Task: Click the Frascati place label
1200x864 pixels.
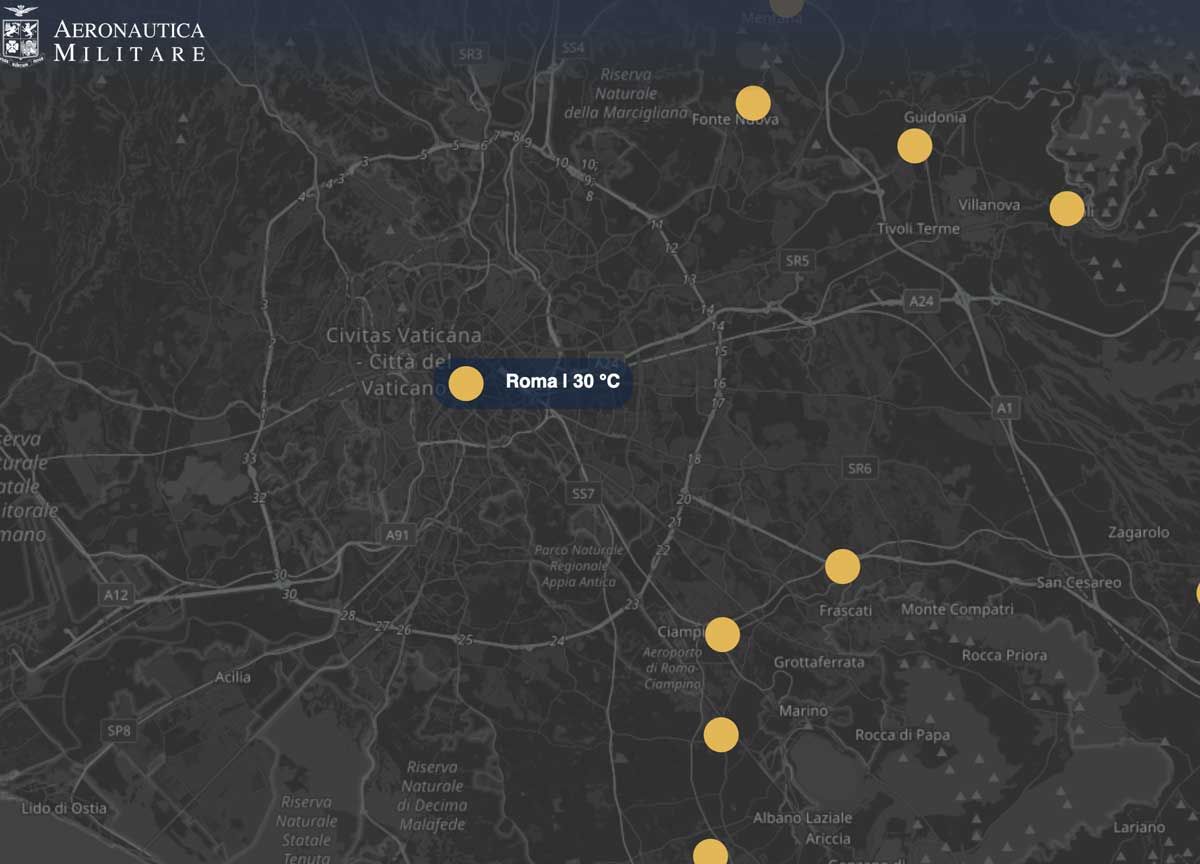Action: pyautogui.click(x=846, y=610)
